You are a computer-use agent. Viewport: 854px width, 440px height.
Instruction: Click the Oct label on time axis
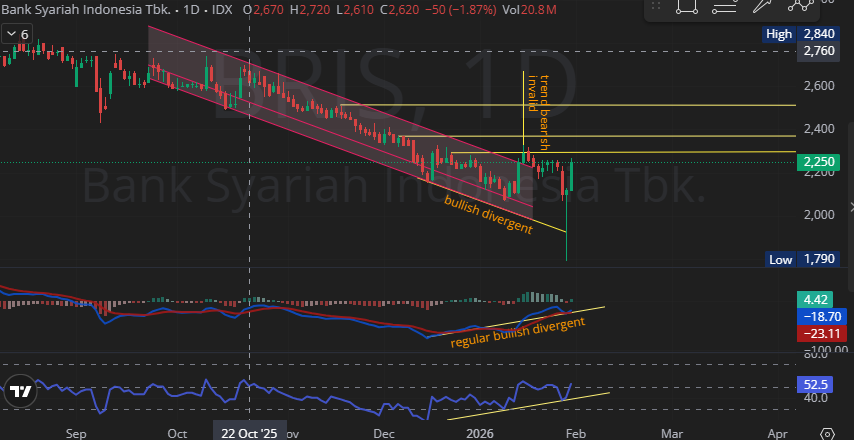pyautogui.click(x=178, y=433)
